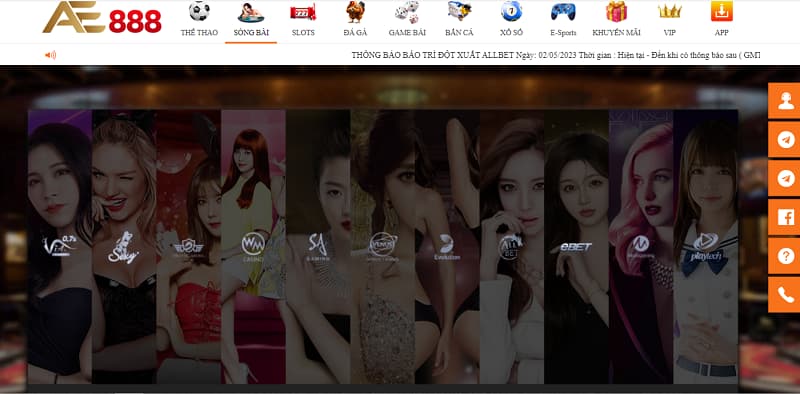Open the eBET casino provider panel
The height and width of the screenshot is (394, 800).
tap(577, 247)
